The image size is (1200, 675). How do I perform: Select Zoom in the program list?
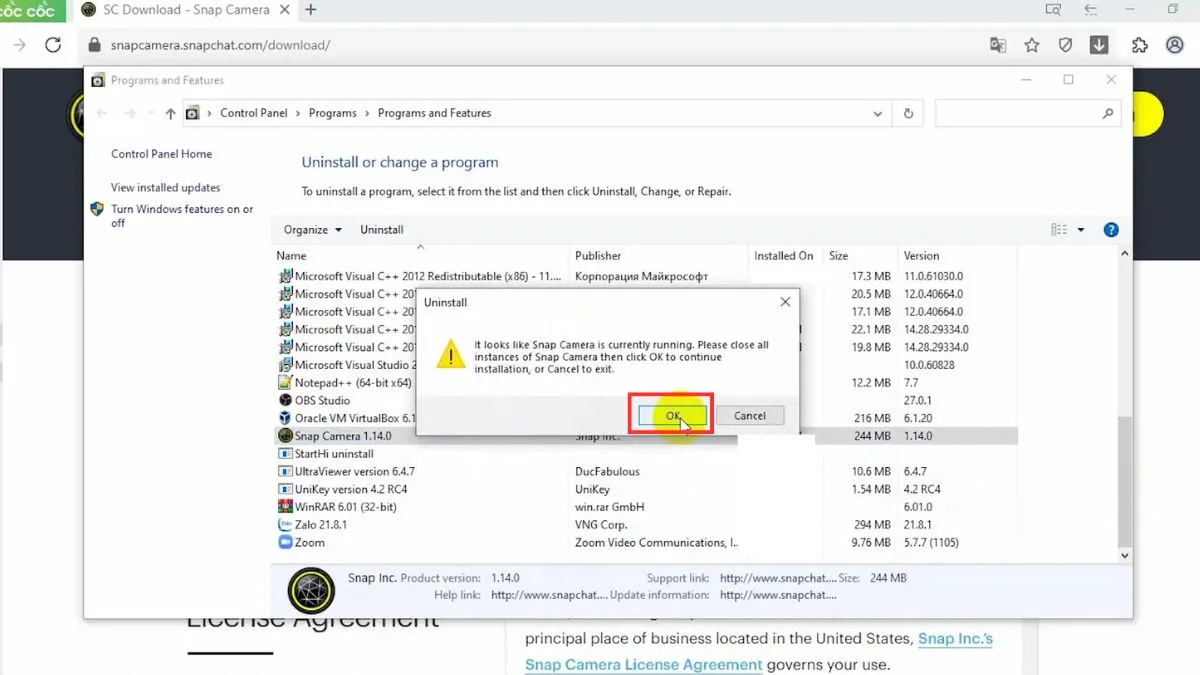(x=309, y=543)
